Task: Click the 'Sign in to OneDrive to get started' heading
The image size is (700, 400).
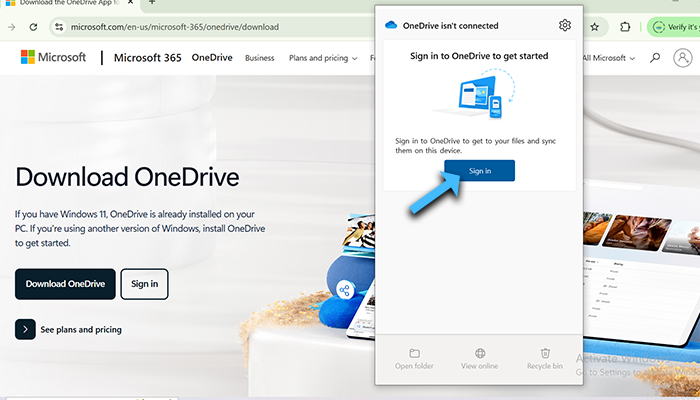Action: point(479,56)
